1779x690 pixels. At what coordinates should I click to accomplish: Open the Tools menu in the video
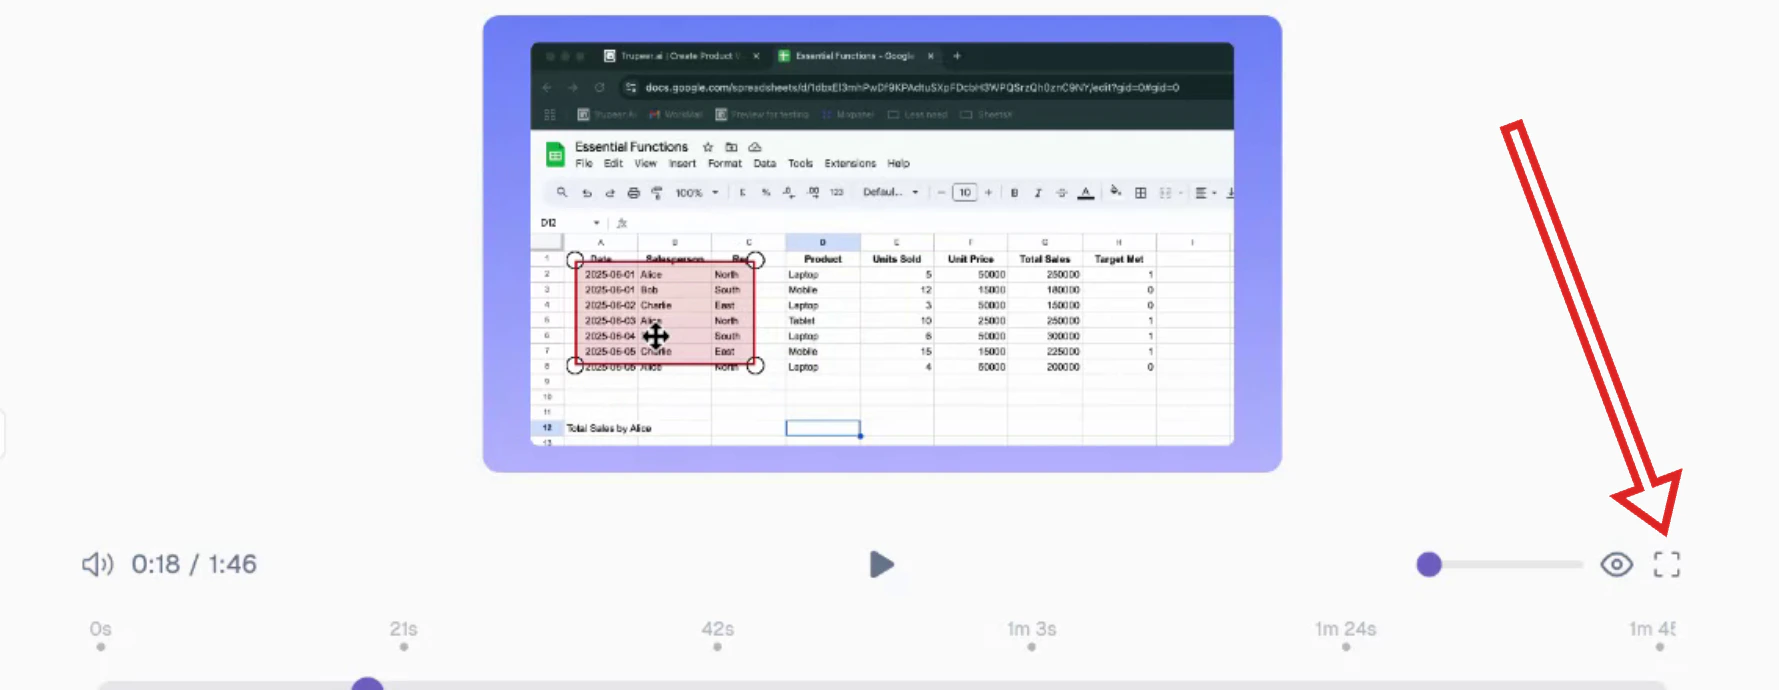coord(800,163)
